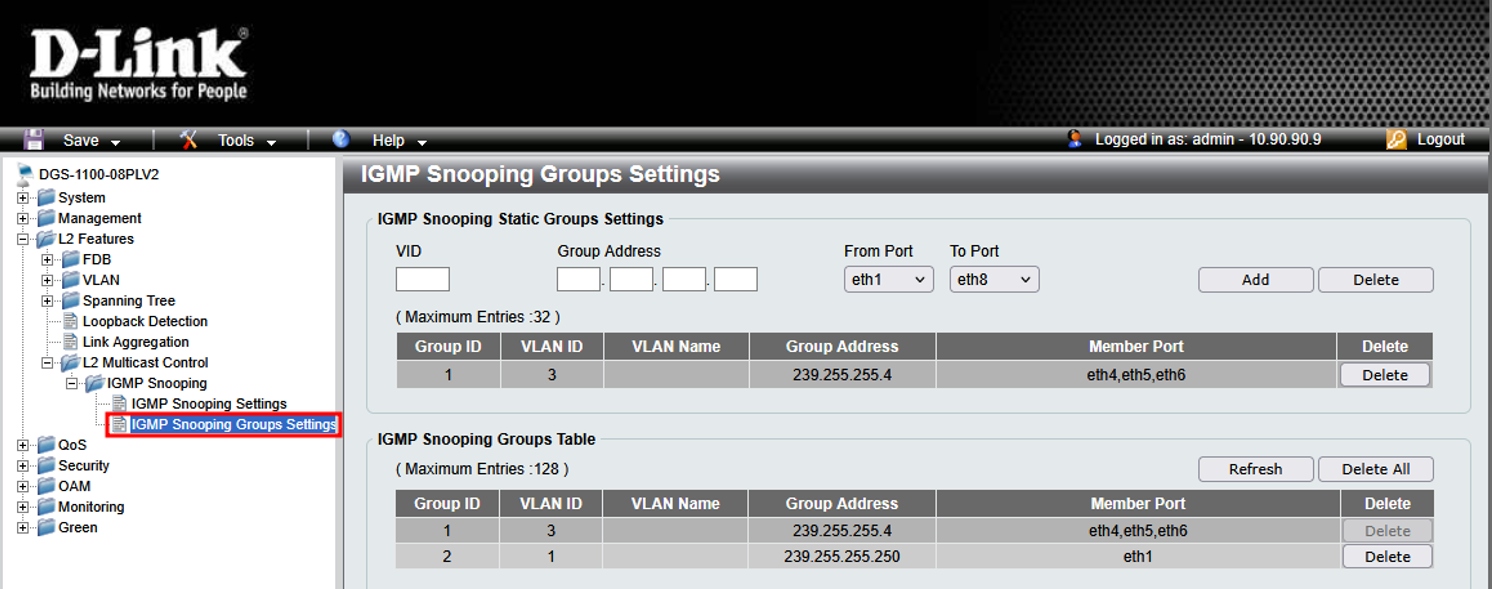The width and height of the screenshot is (1493, 589).
Task: Click the Loopback Detection page icon
Action: [x=71, y=321]
